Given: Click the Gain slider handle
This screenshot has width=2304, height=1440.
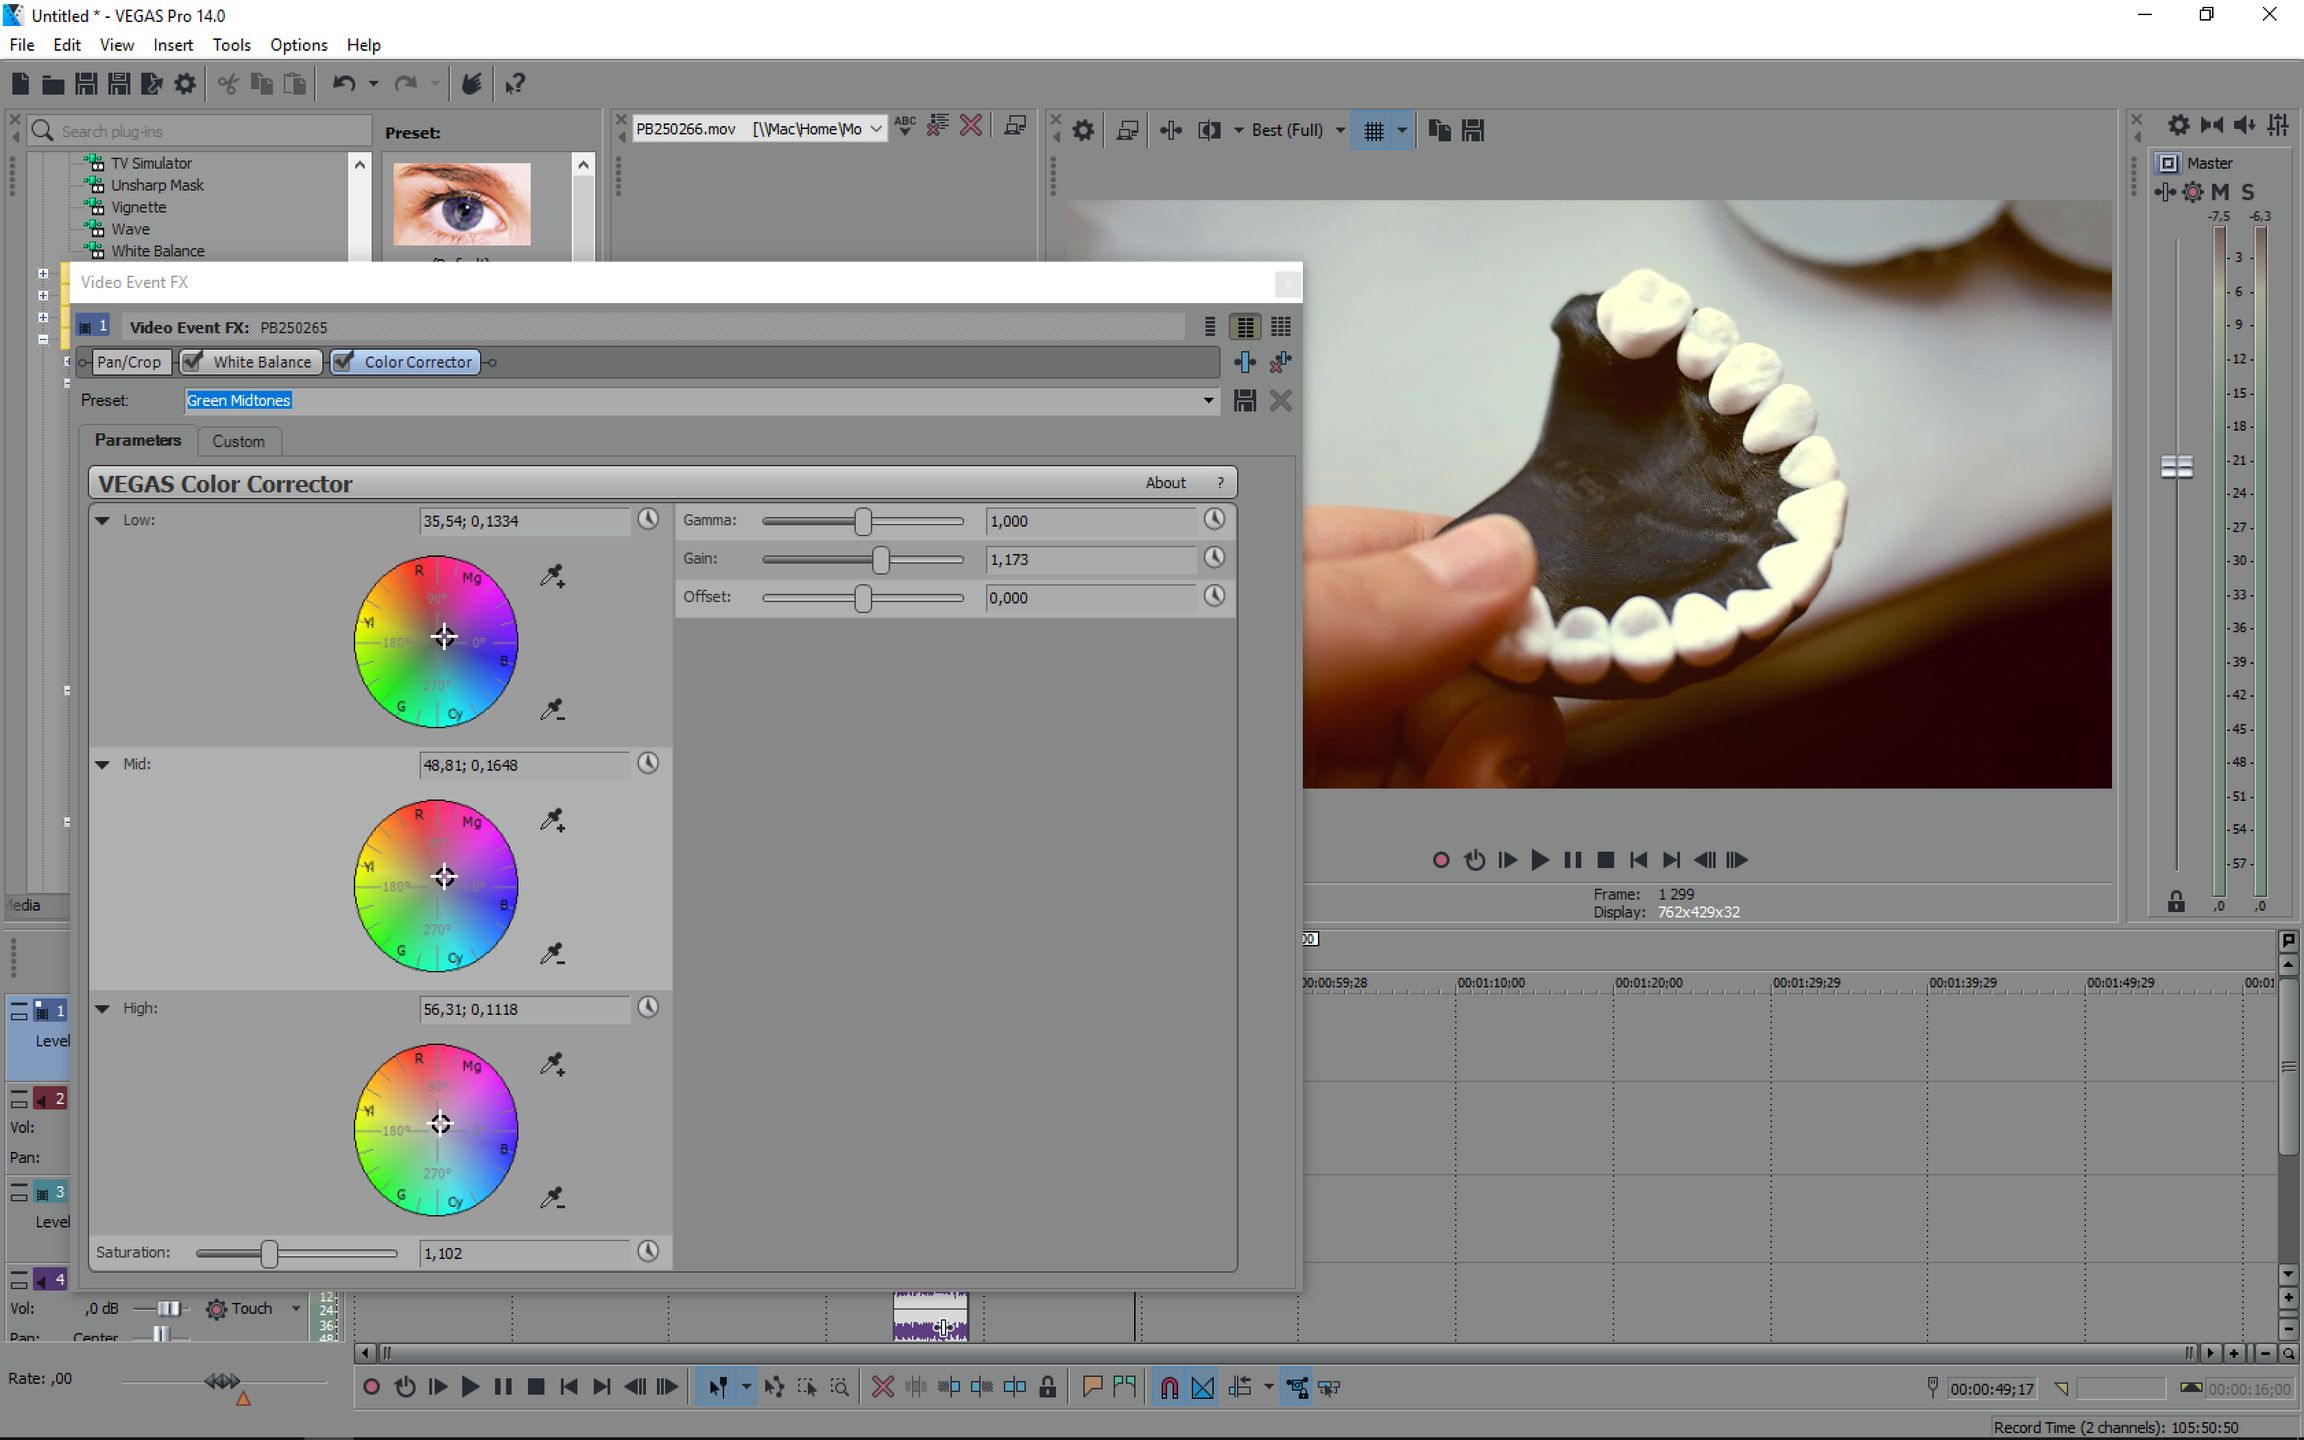Looking at the screenshot, I should pos(881,559).
